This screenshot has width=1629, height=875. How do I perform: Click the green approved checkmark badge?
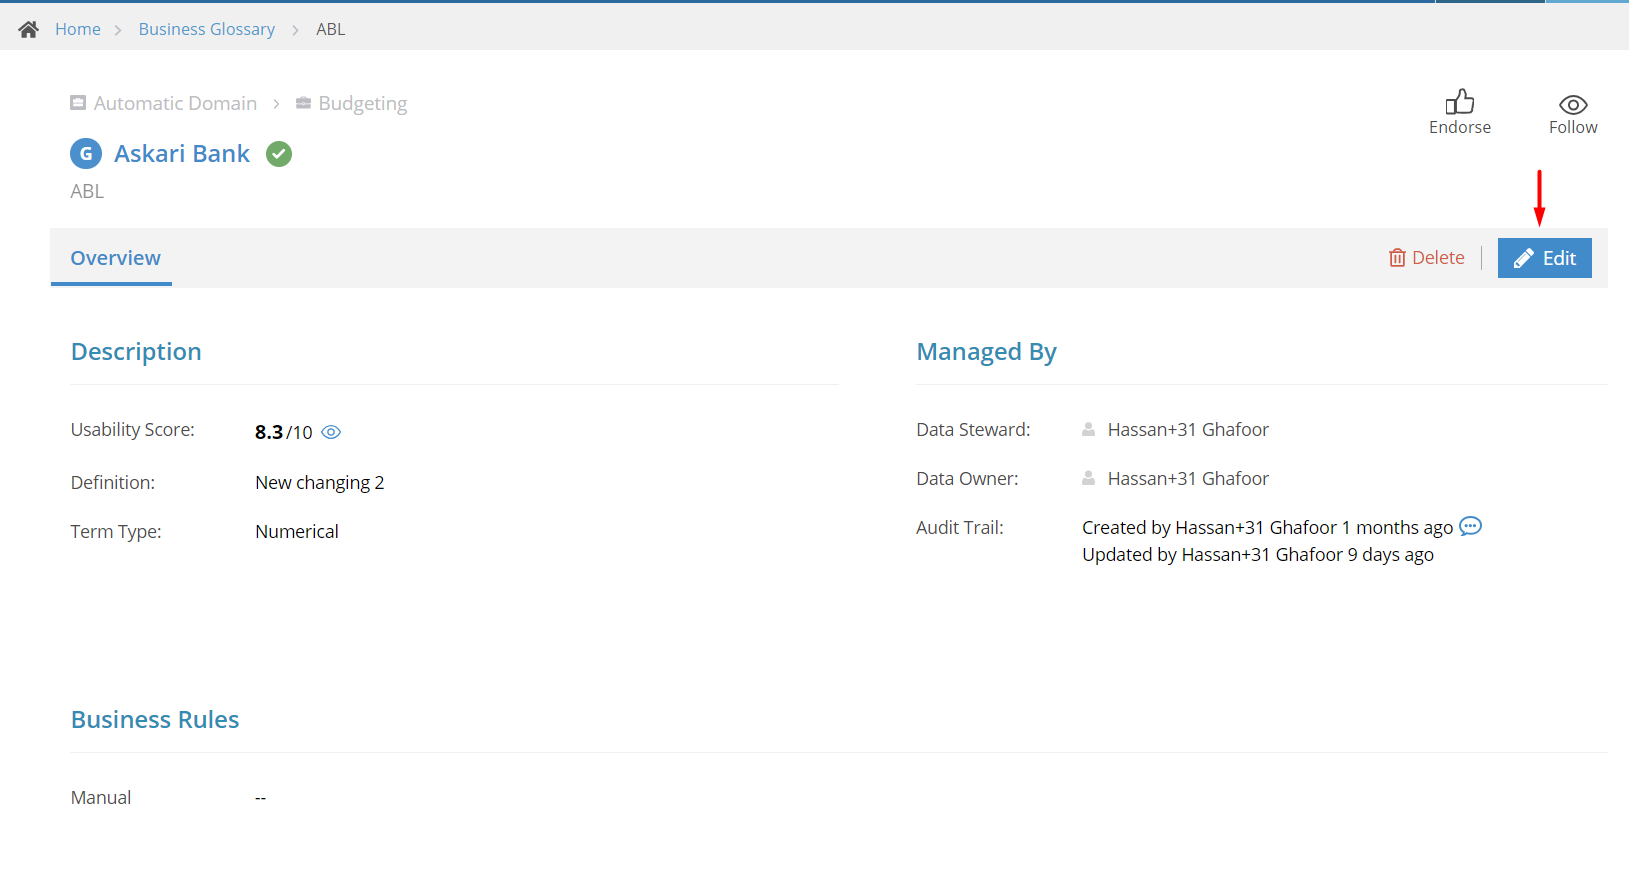[279, 154]
